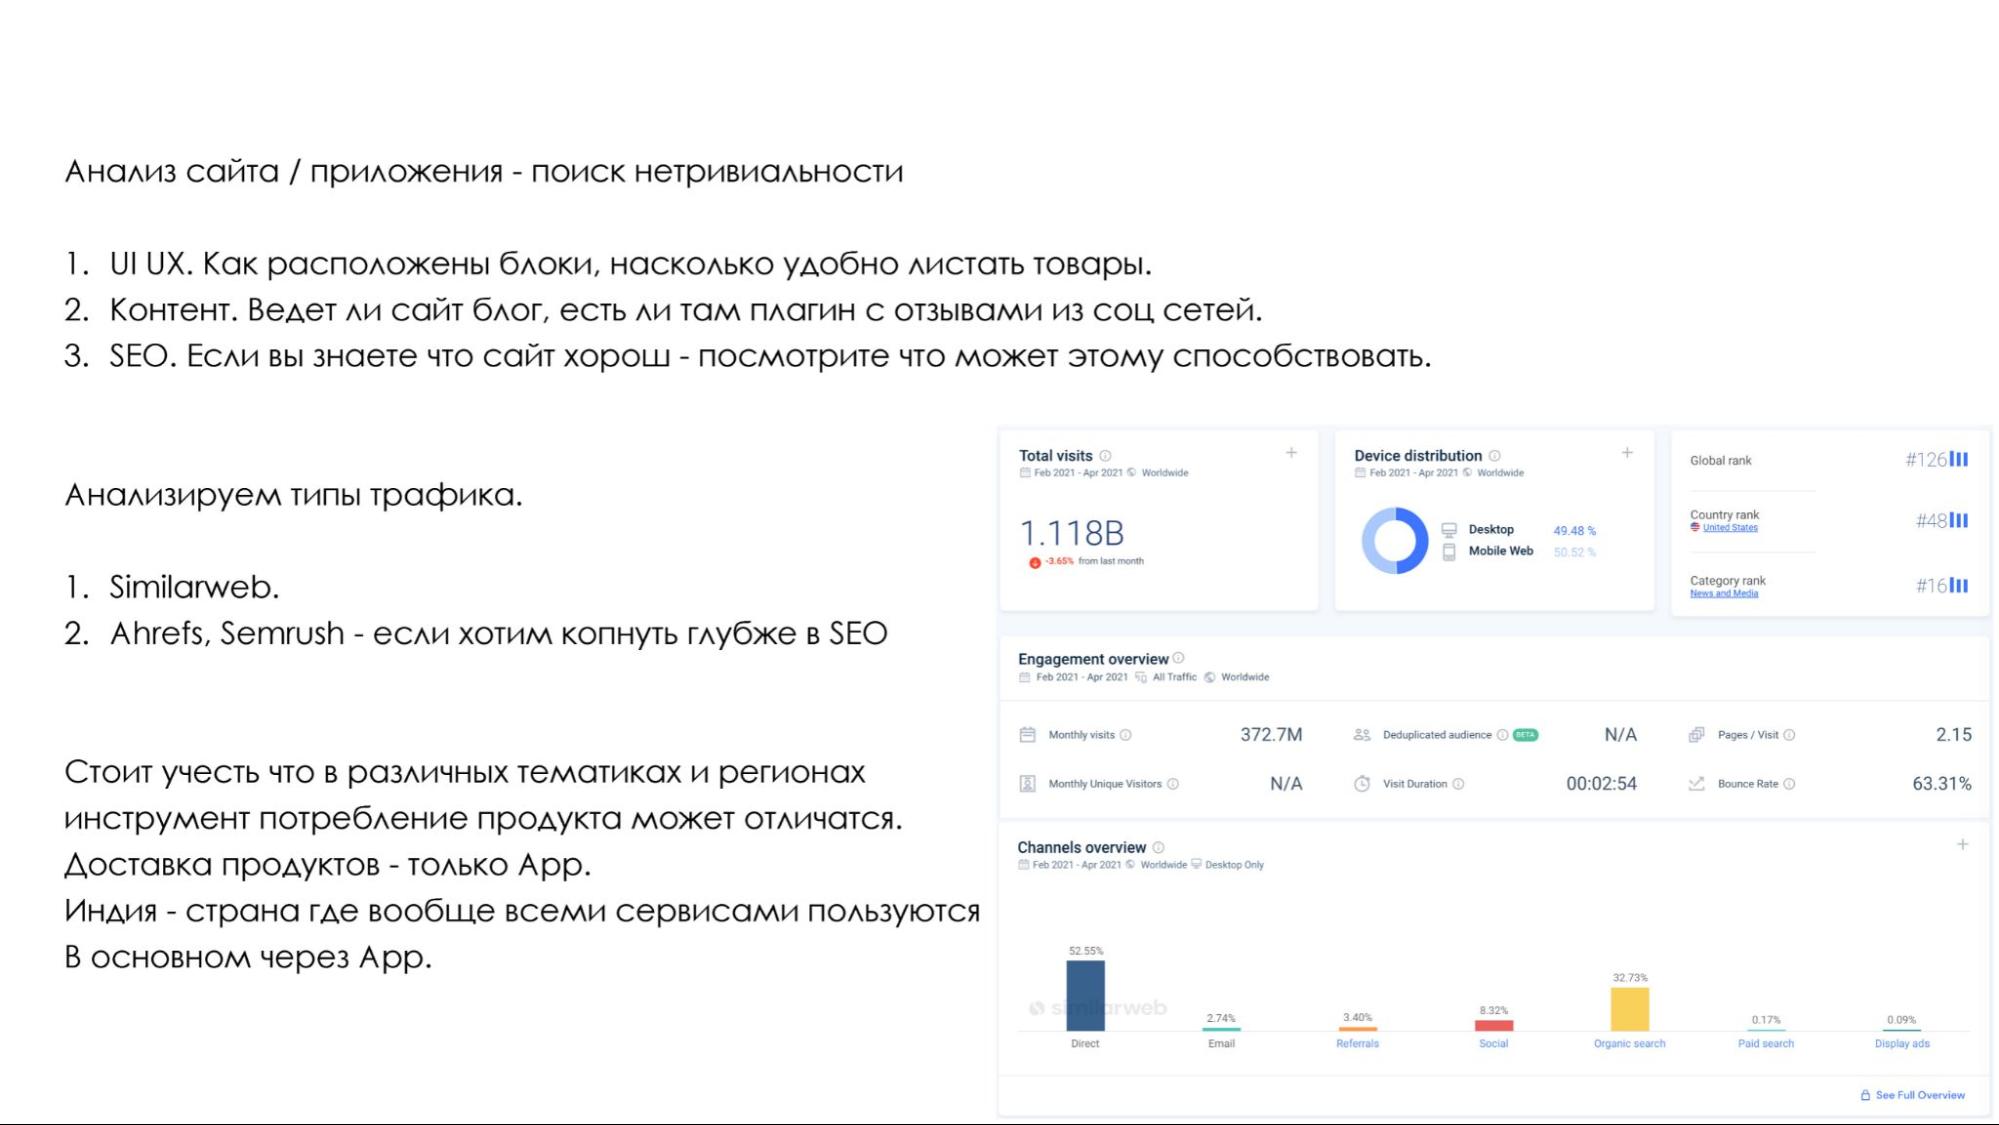
Task: Click the lock icon beside See Full Overview
Action: [1865, 1096]
